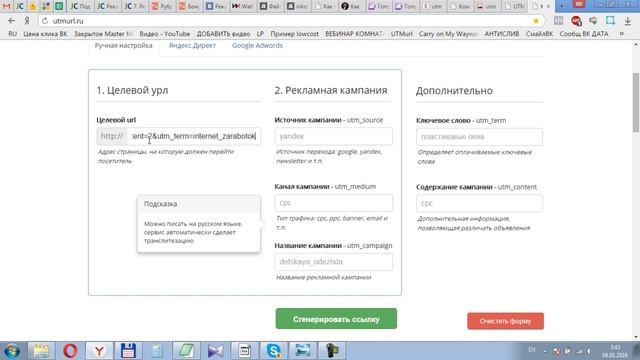
Task: Expand the bookmarks bar overflow chevron
Action: pos(621,34)
